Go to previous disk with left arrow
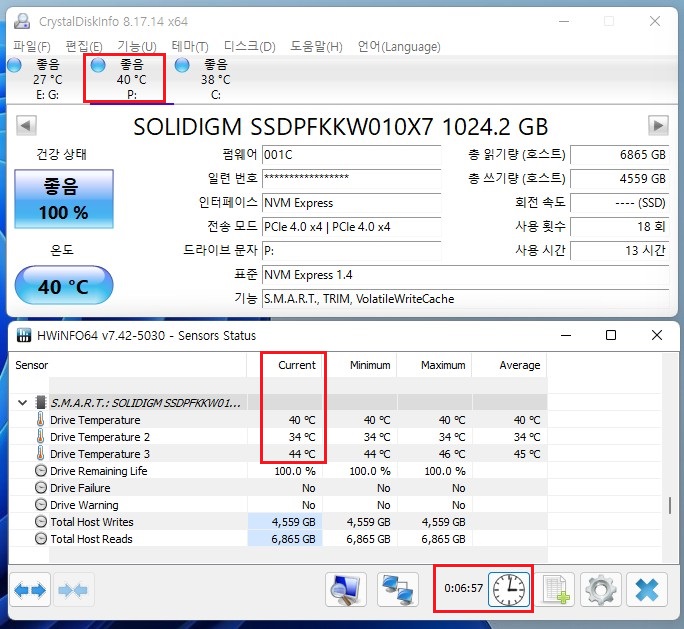 26,126
